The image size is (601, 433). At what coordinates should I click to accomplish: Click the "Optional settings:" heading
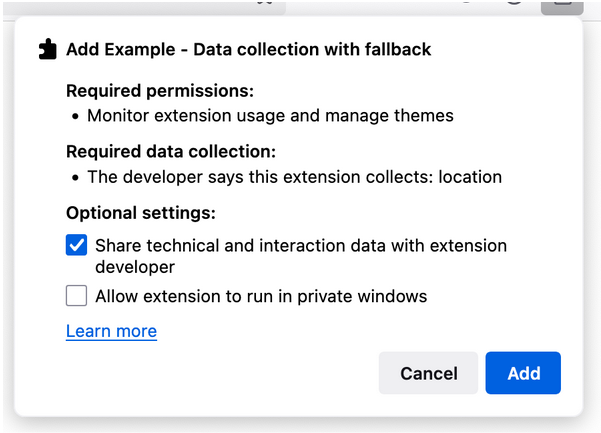(141, 213)
